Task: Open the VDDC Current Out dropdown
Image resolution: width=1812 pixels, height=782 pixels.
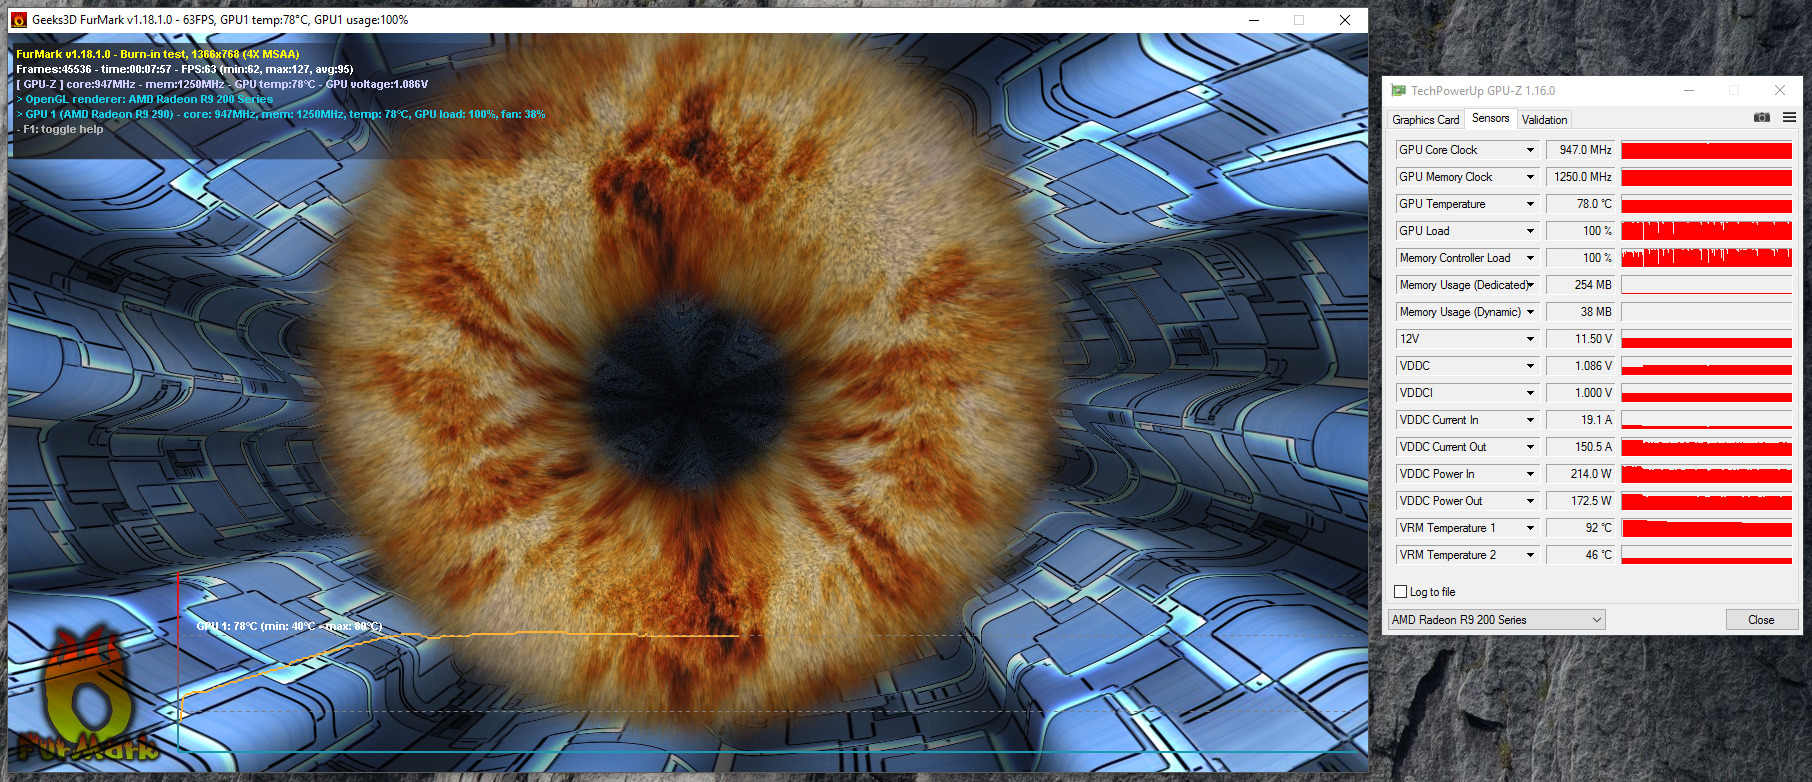Action: tap(1530, 447)
